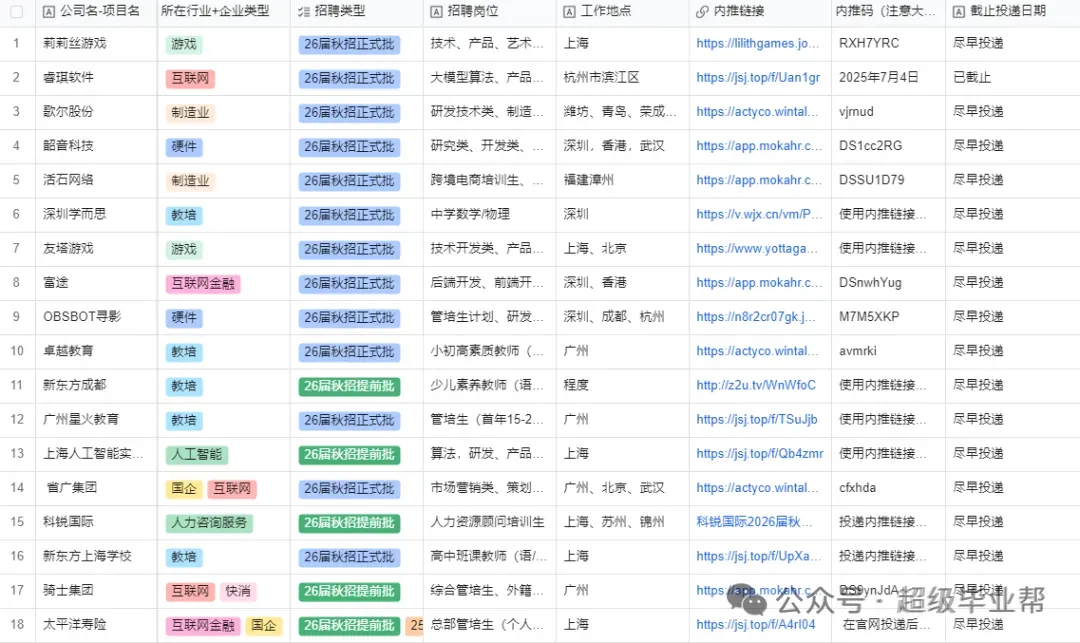Select the 福建漳州 location cell
The image size is (1080, 643).
[x=623, y=180]
